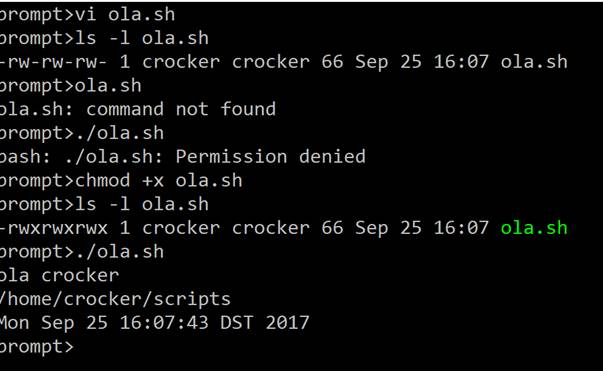Click the word 'found' in the error message

point(248,110)
